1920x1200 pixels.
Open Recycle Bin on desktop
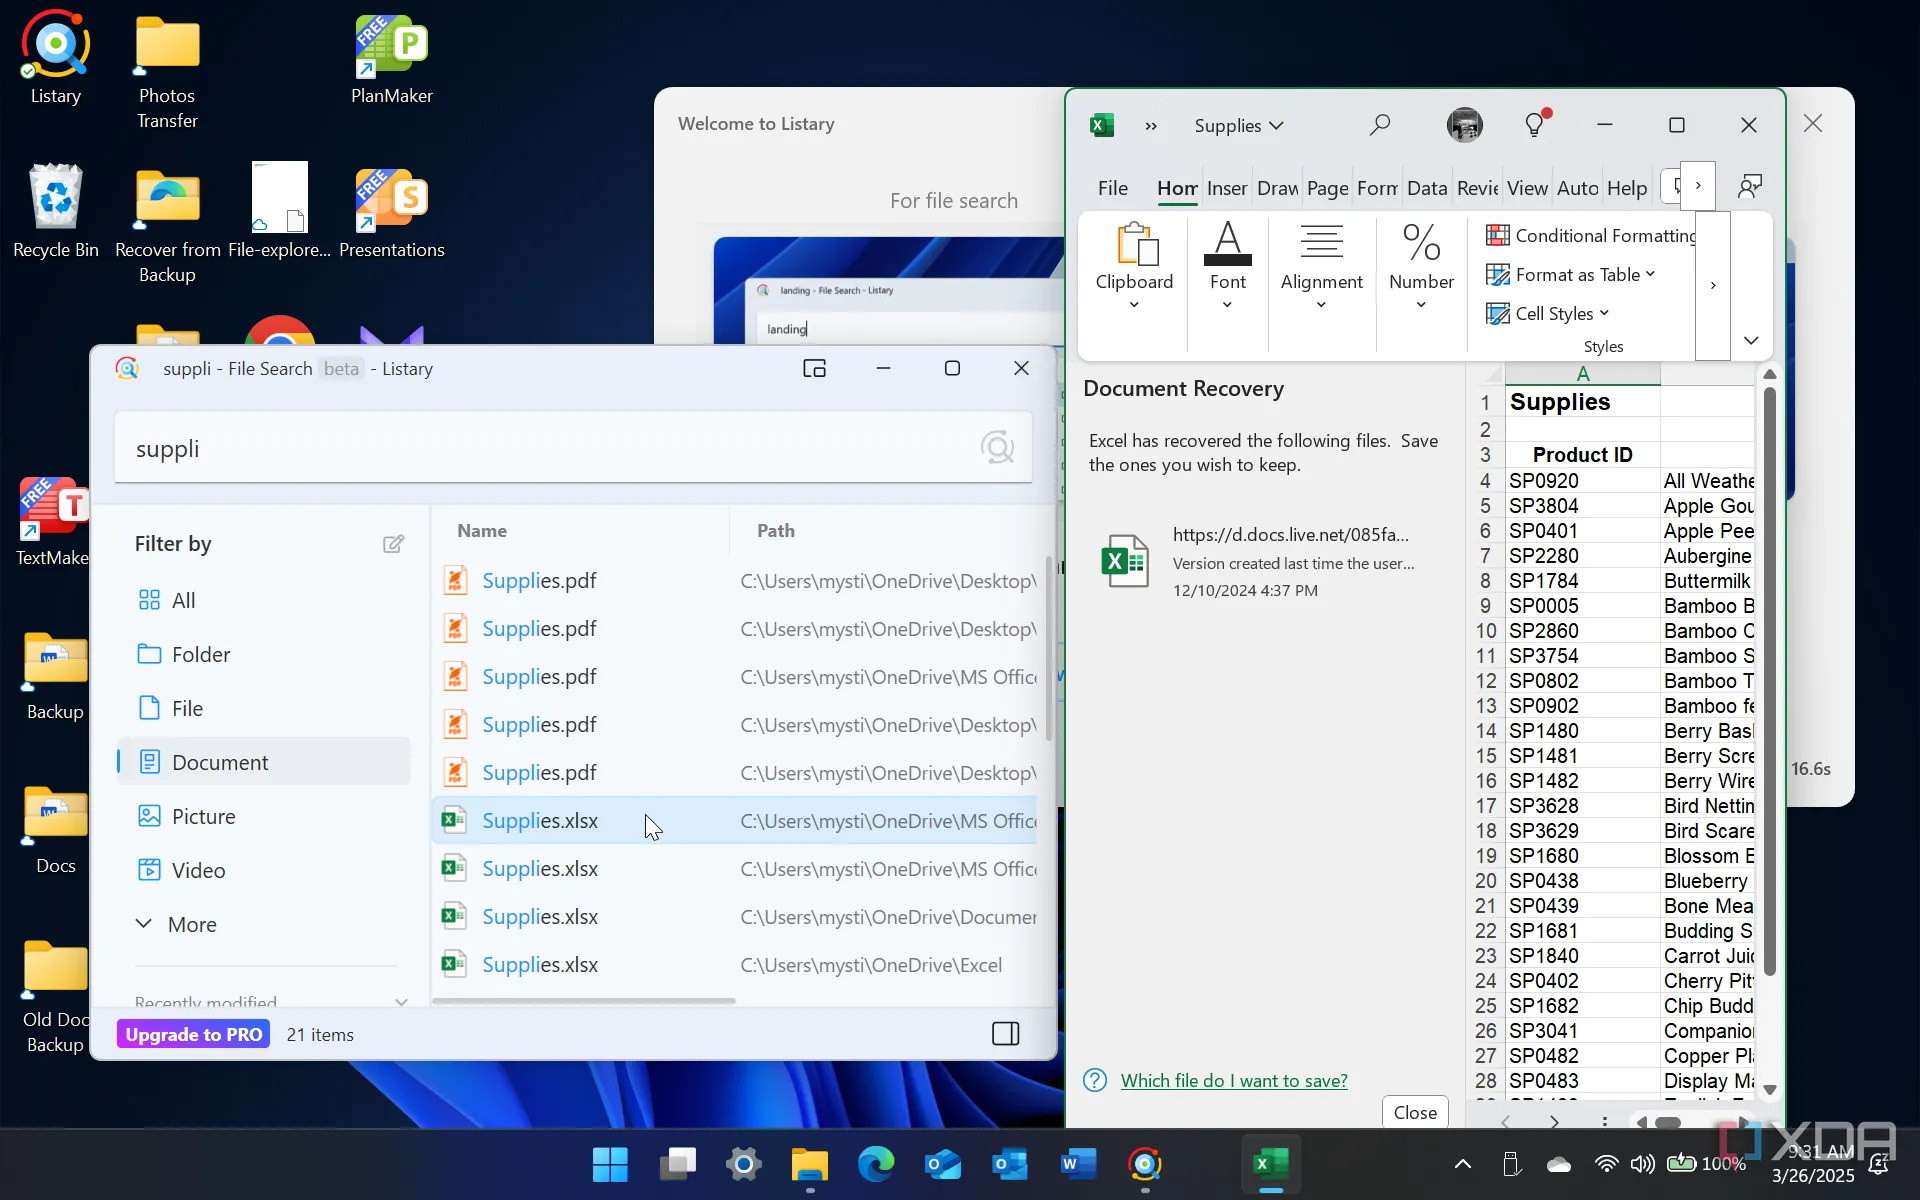coord(56,211)
